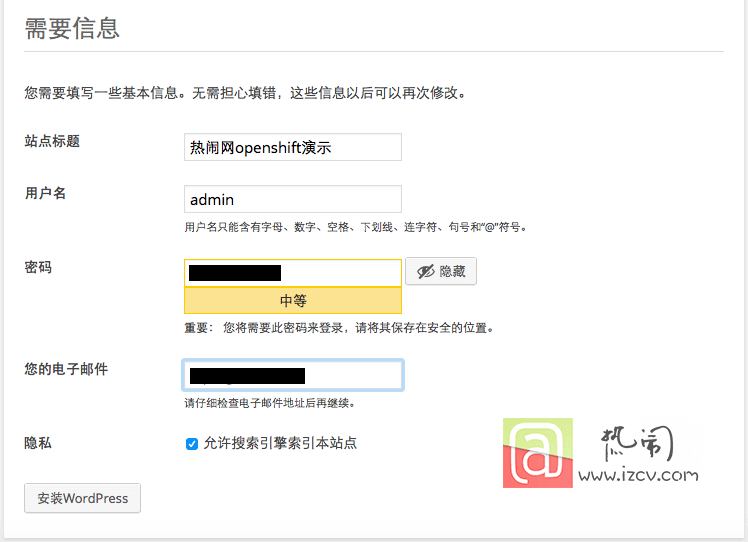
Task: Click the site title input field
Action: pyautogui.click(x=292, y=147)
